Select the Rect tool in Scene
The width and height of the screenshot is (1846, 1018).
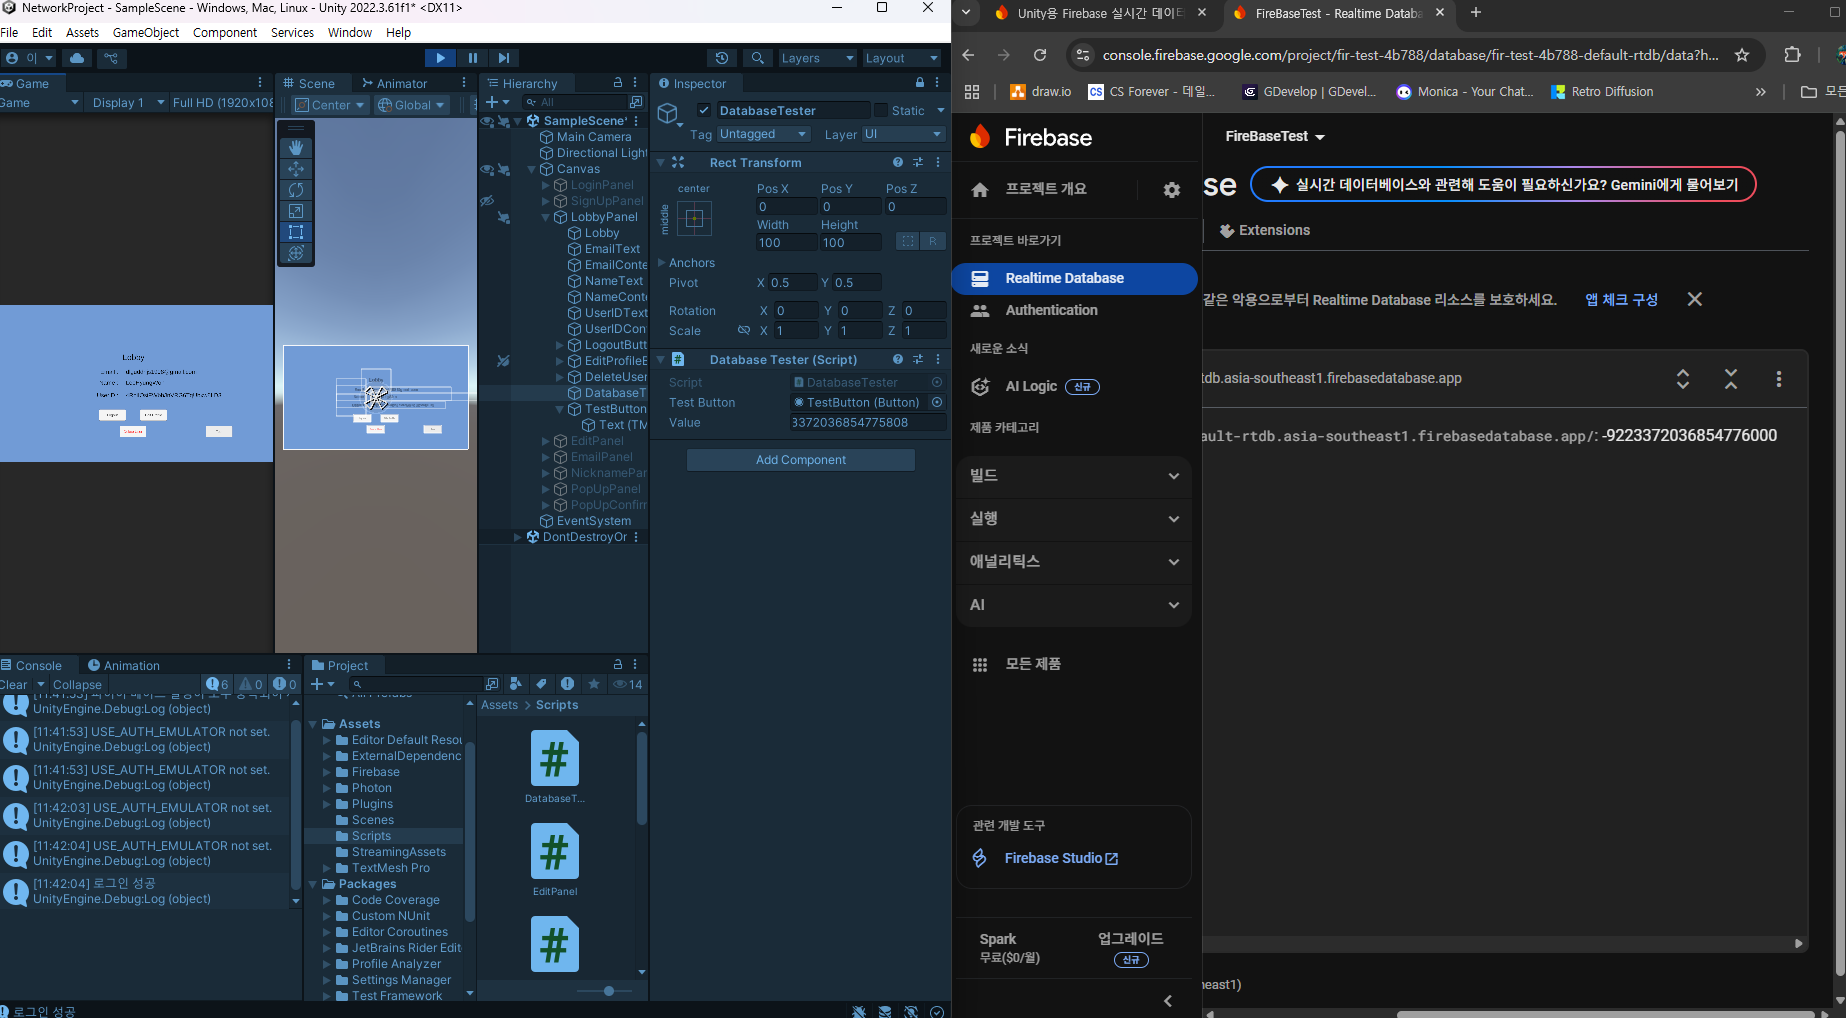pyautogui.click(x=296, y=232)
